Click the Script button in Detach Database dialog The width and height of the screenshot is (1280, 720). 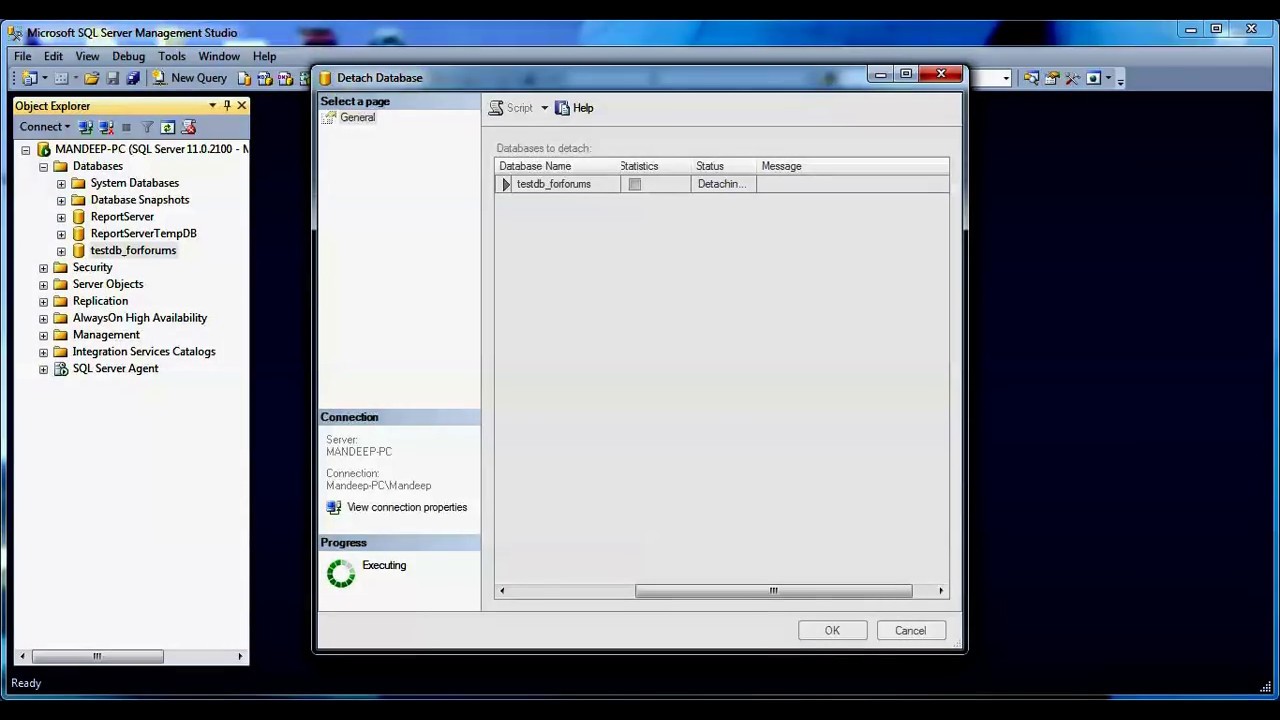tap(511, 108)
